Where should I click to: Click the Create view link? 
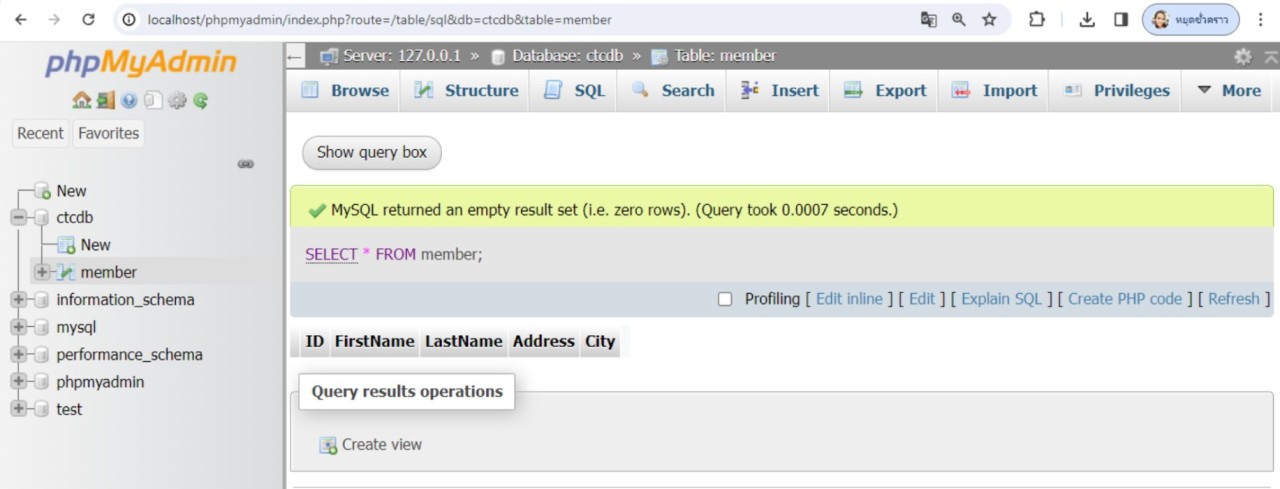point(381,445)
